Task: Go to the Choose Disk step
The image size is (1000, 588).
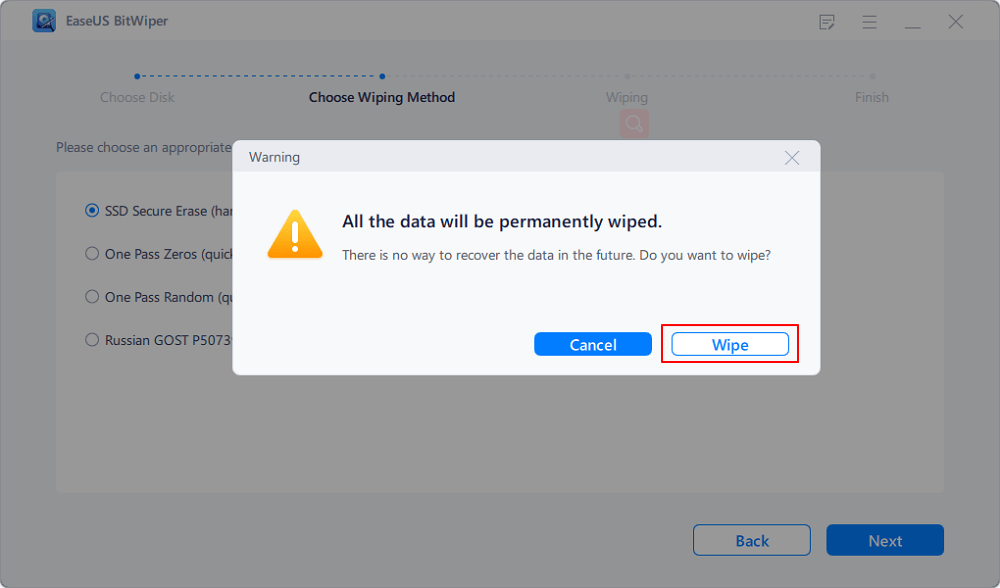Action: pos(136,97)
